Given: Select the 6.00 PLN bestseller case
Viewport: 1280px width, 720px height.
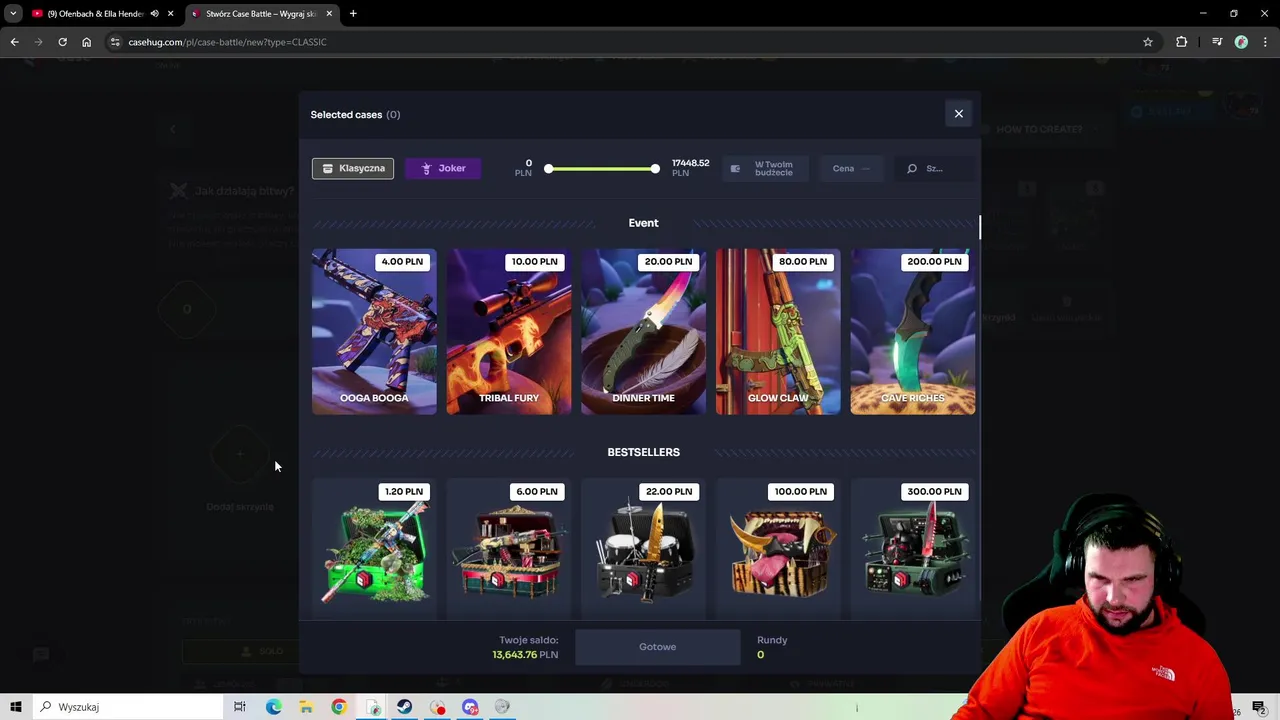Looking at the screenshot, I should click(509, 548).
